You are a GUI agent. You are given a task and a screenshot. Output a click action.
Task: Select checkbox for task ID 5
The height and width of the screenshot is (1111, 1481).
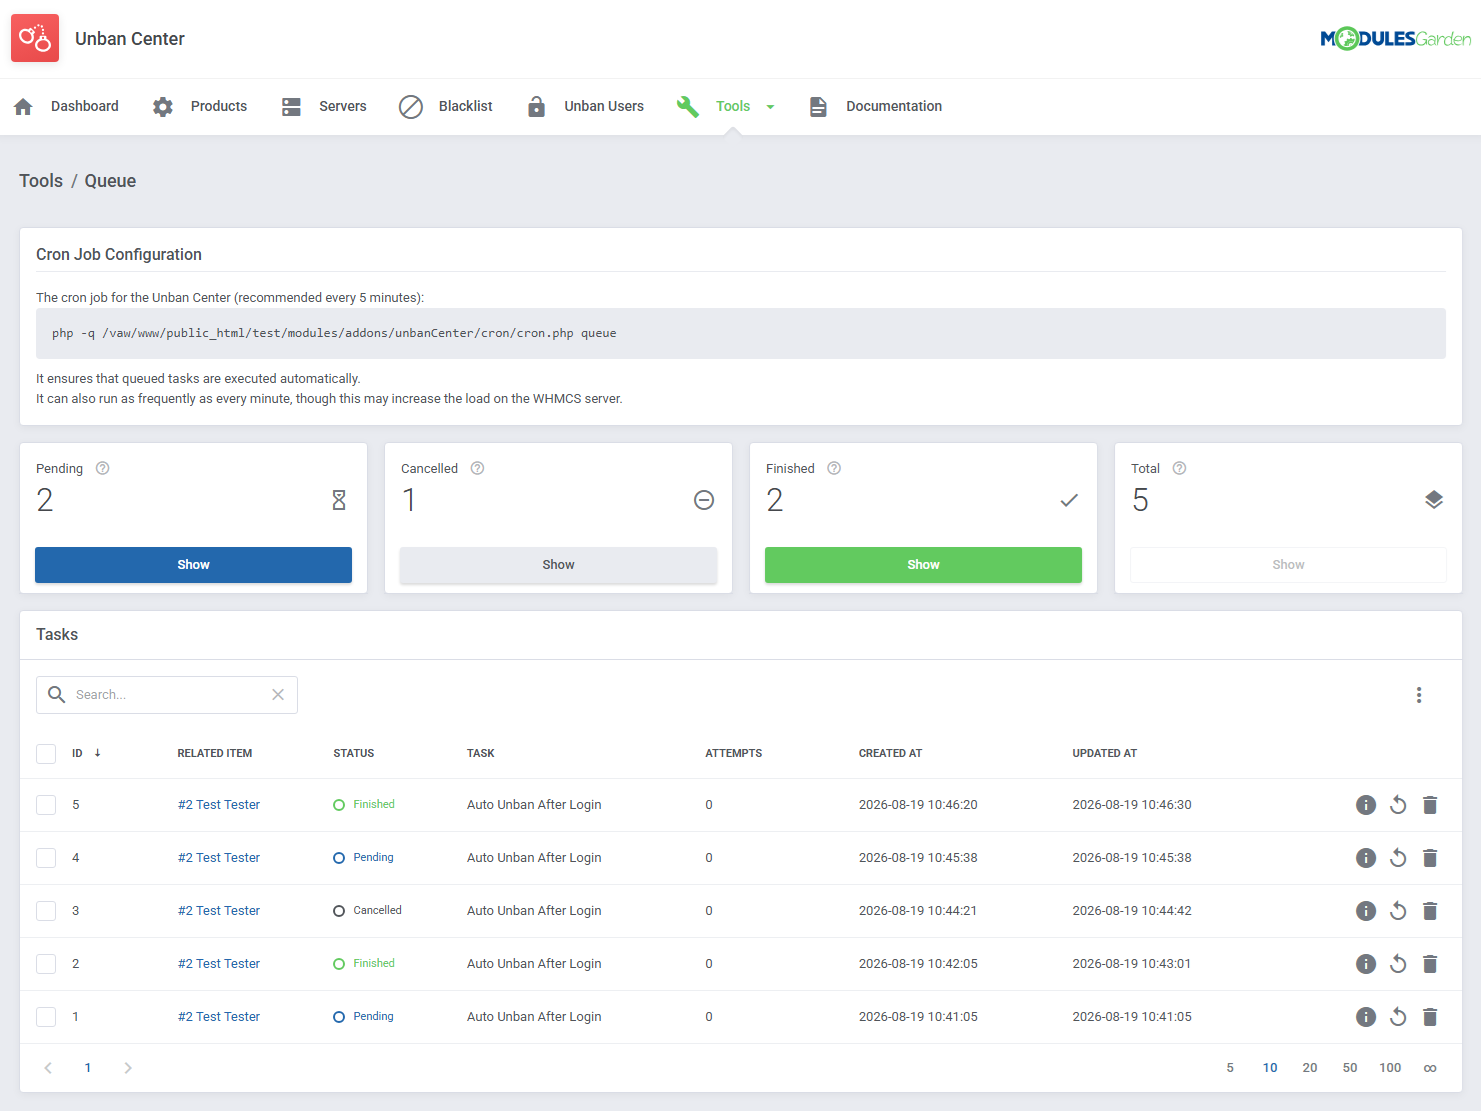tap(46, 805)
